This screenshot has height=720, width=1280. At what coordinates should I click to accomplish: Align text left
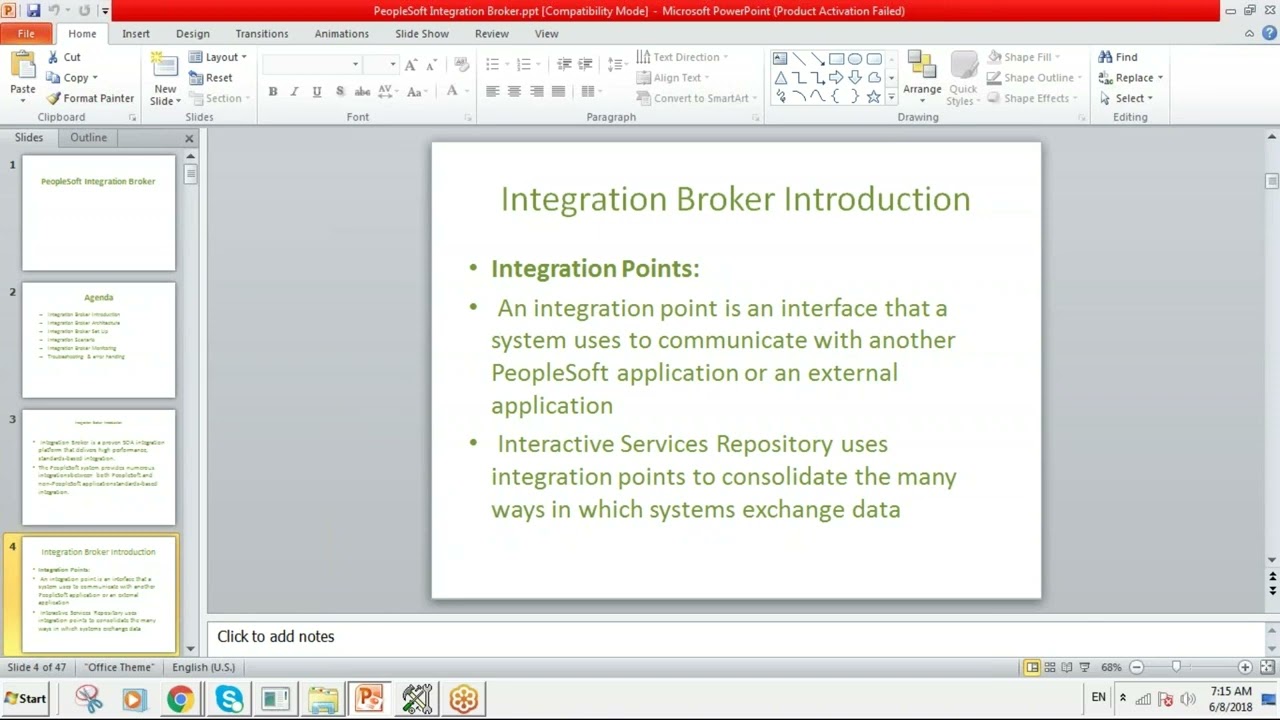pyautogui.click(x=492, y=91)
